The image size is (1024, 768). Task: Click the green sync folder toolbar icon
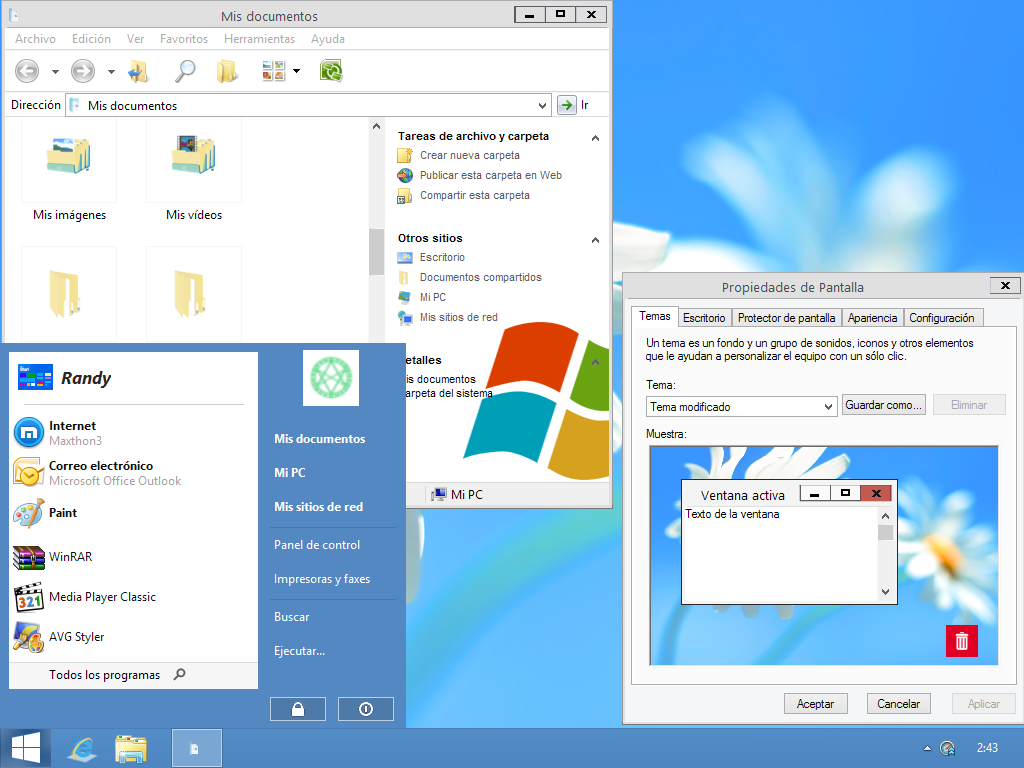coord(331,71)
